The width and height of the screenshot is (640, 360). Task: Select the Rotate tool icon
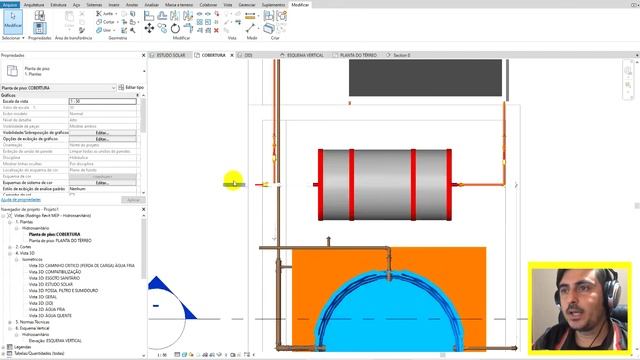175,28
